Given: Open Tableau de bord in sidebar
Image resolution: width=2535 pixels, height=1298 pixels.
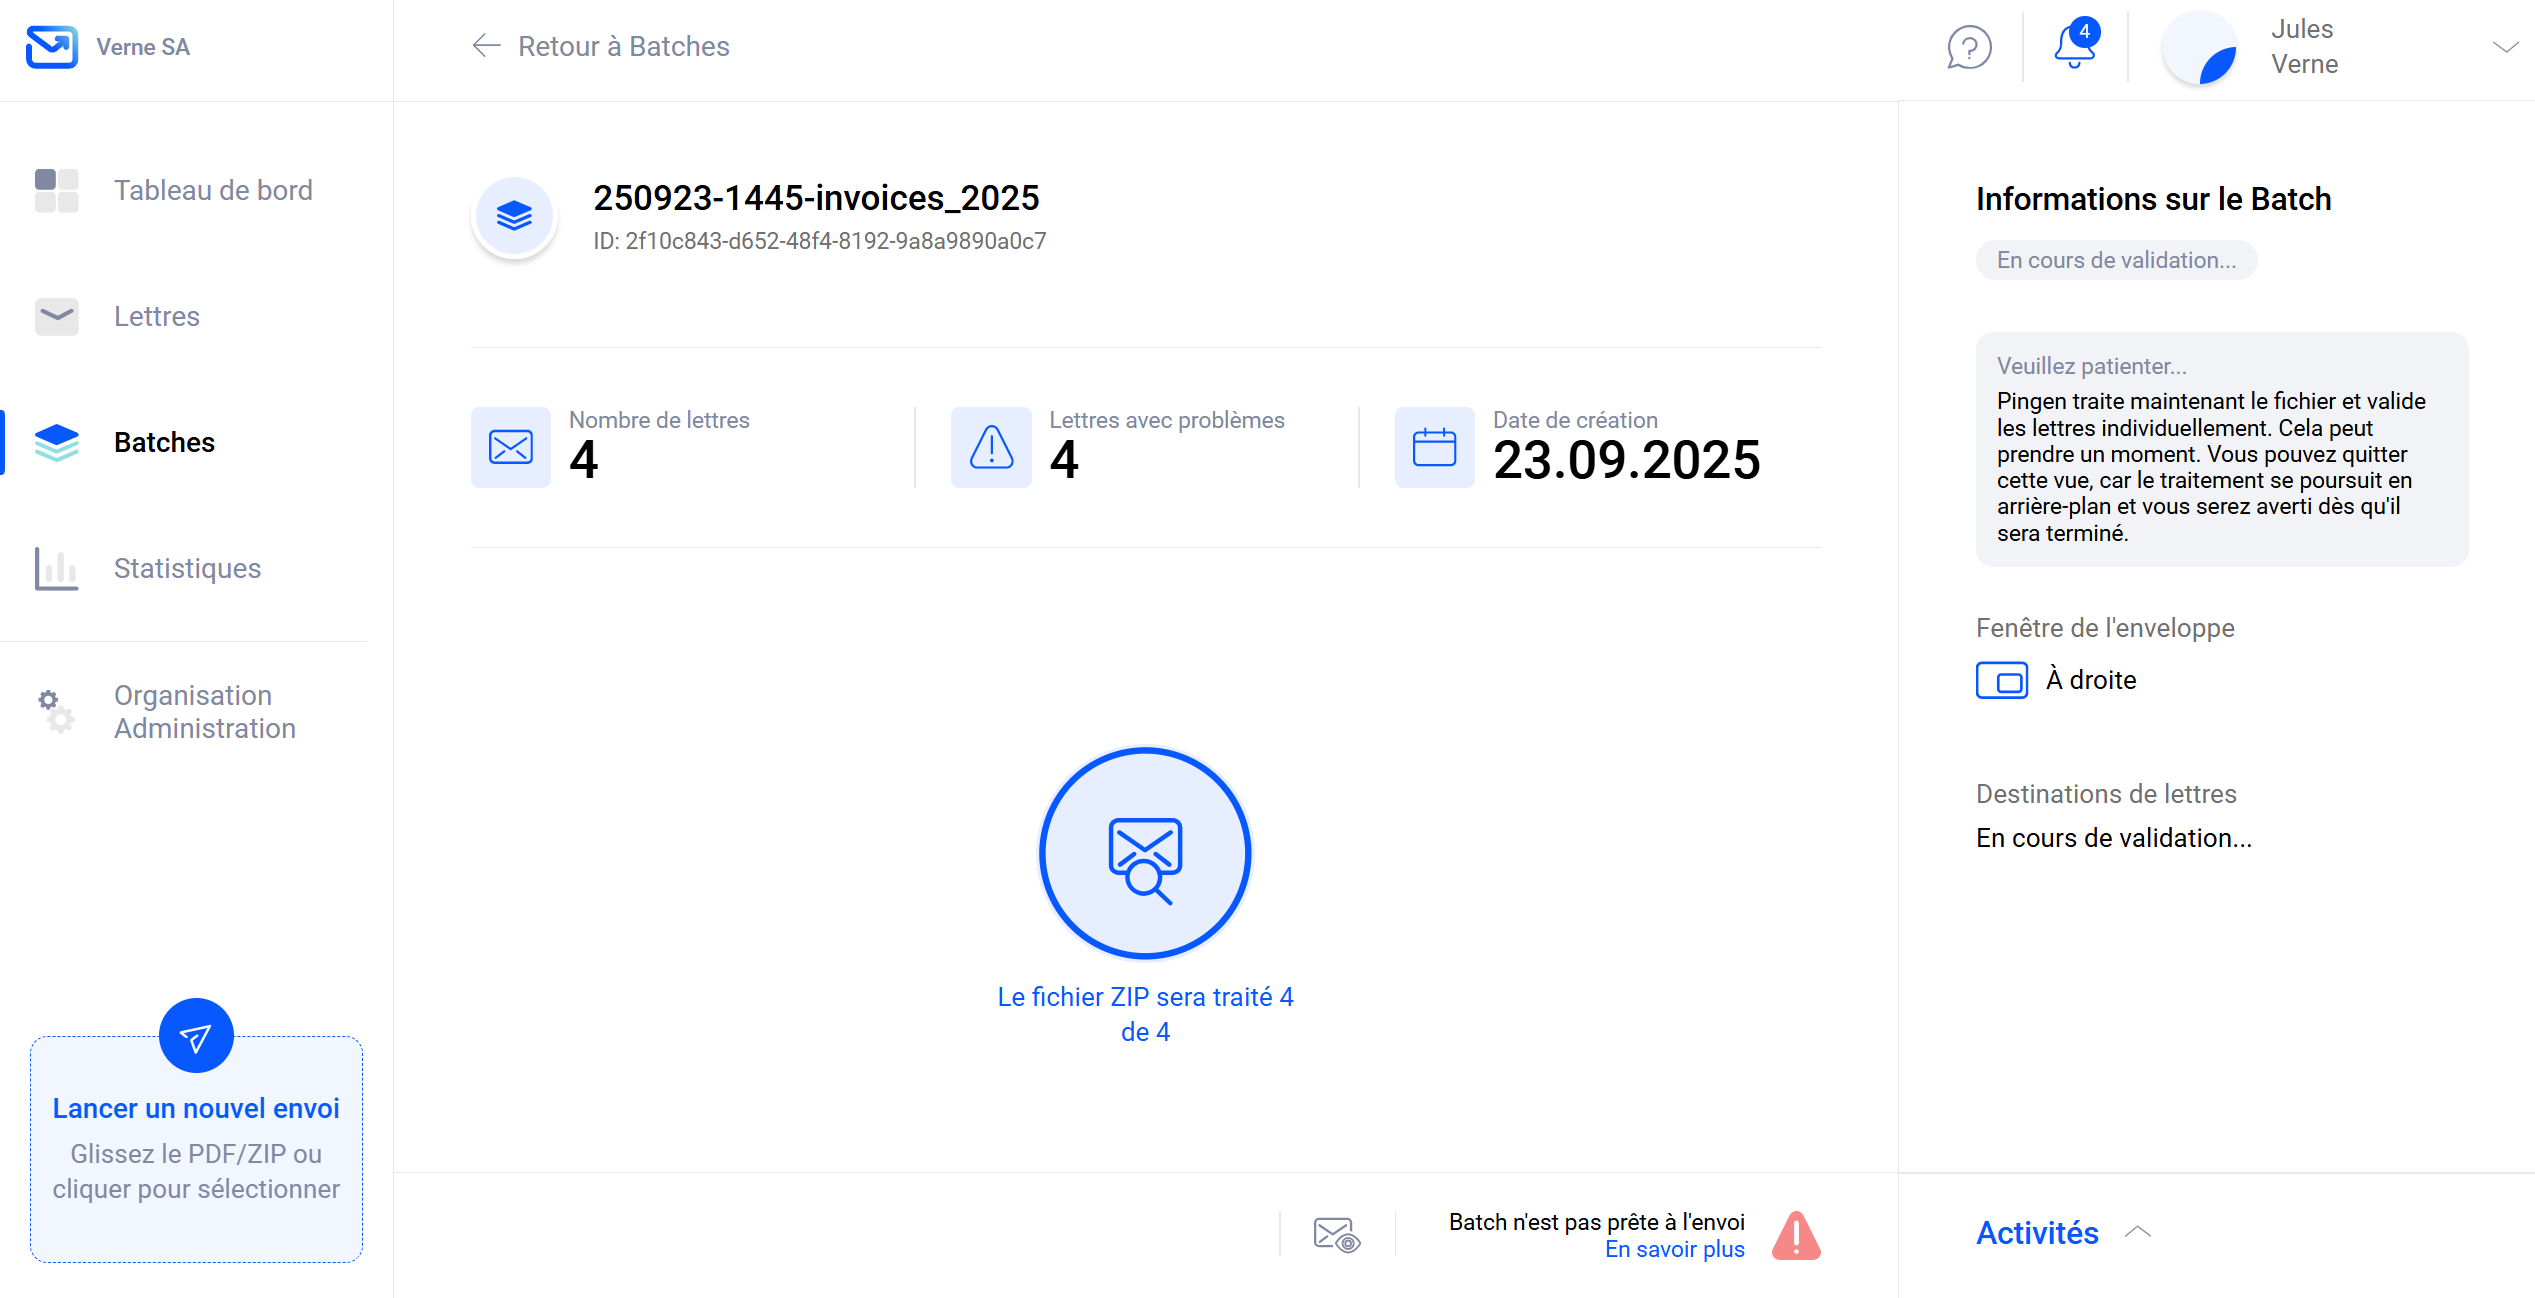Looking at the screenshot, I should click(212, 190).
